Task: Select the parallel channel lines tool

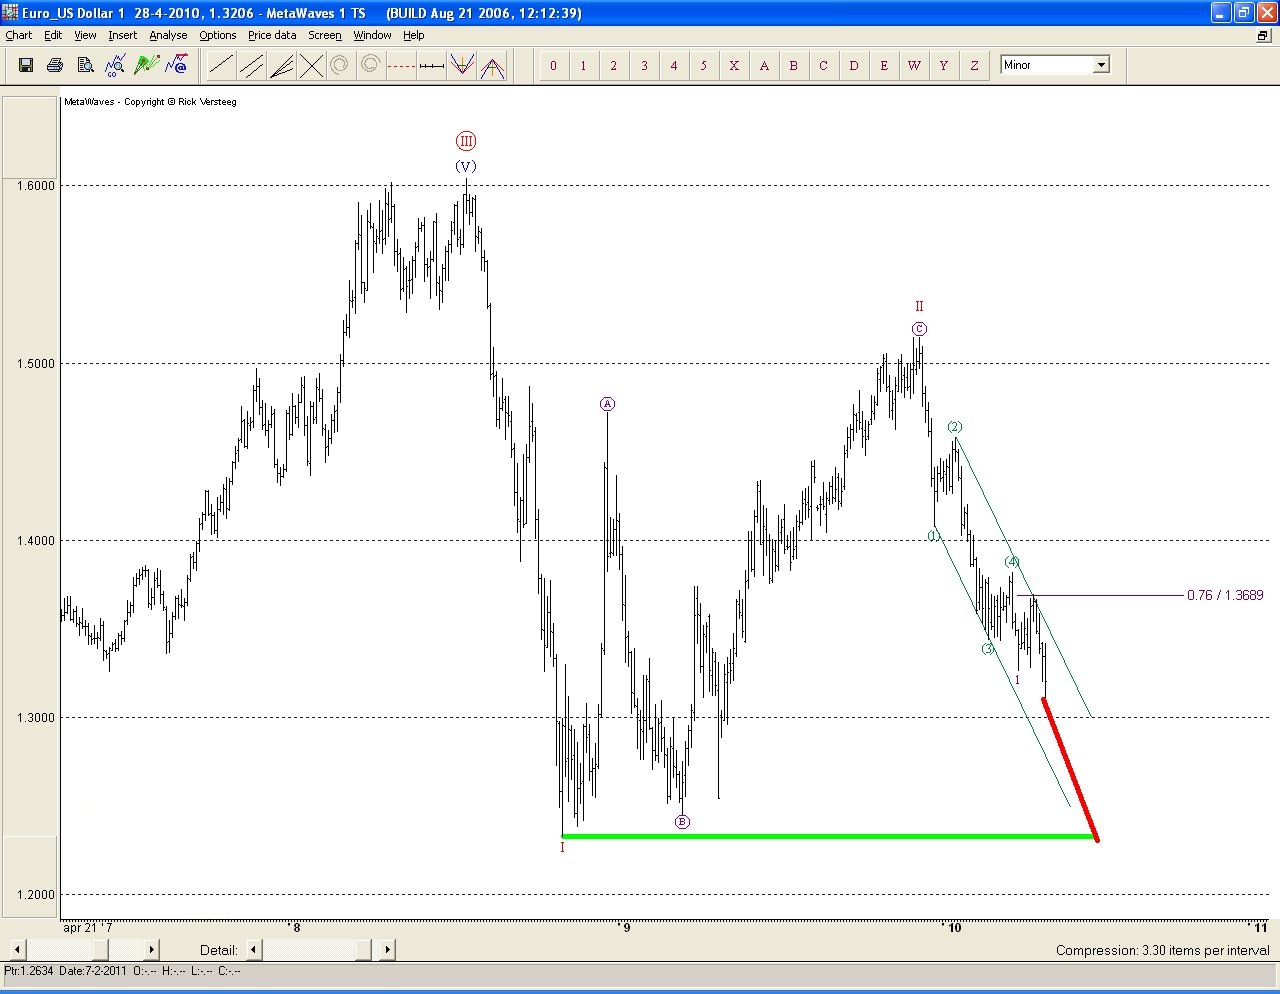Action: [252, 66]
